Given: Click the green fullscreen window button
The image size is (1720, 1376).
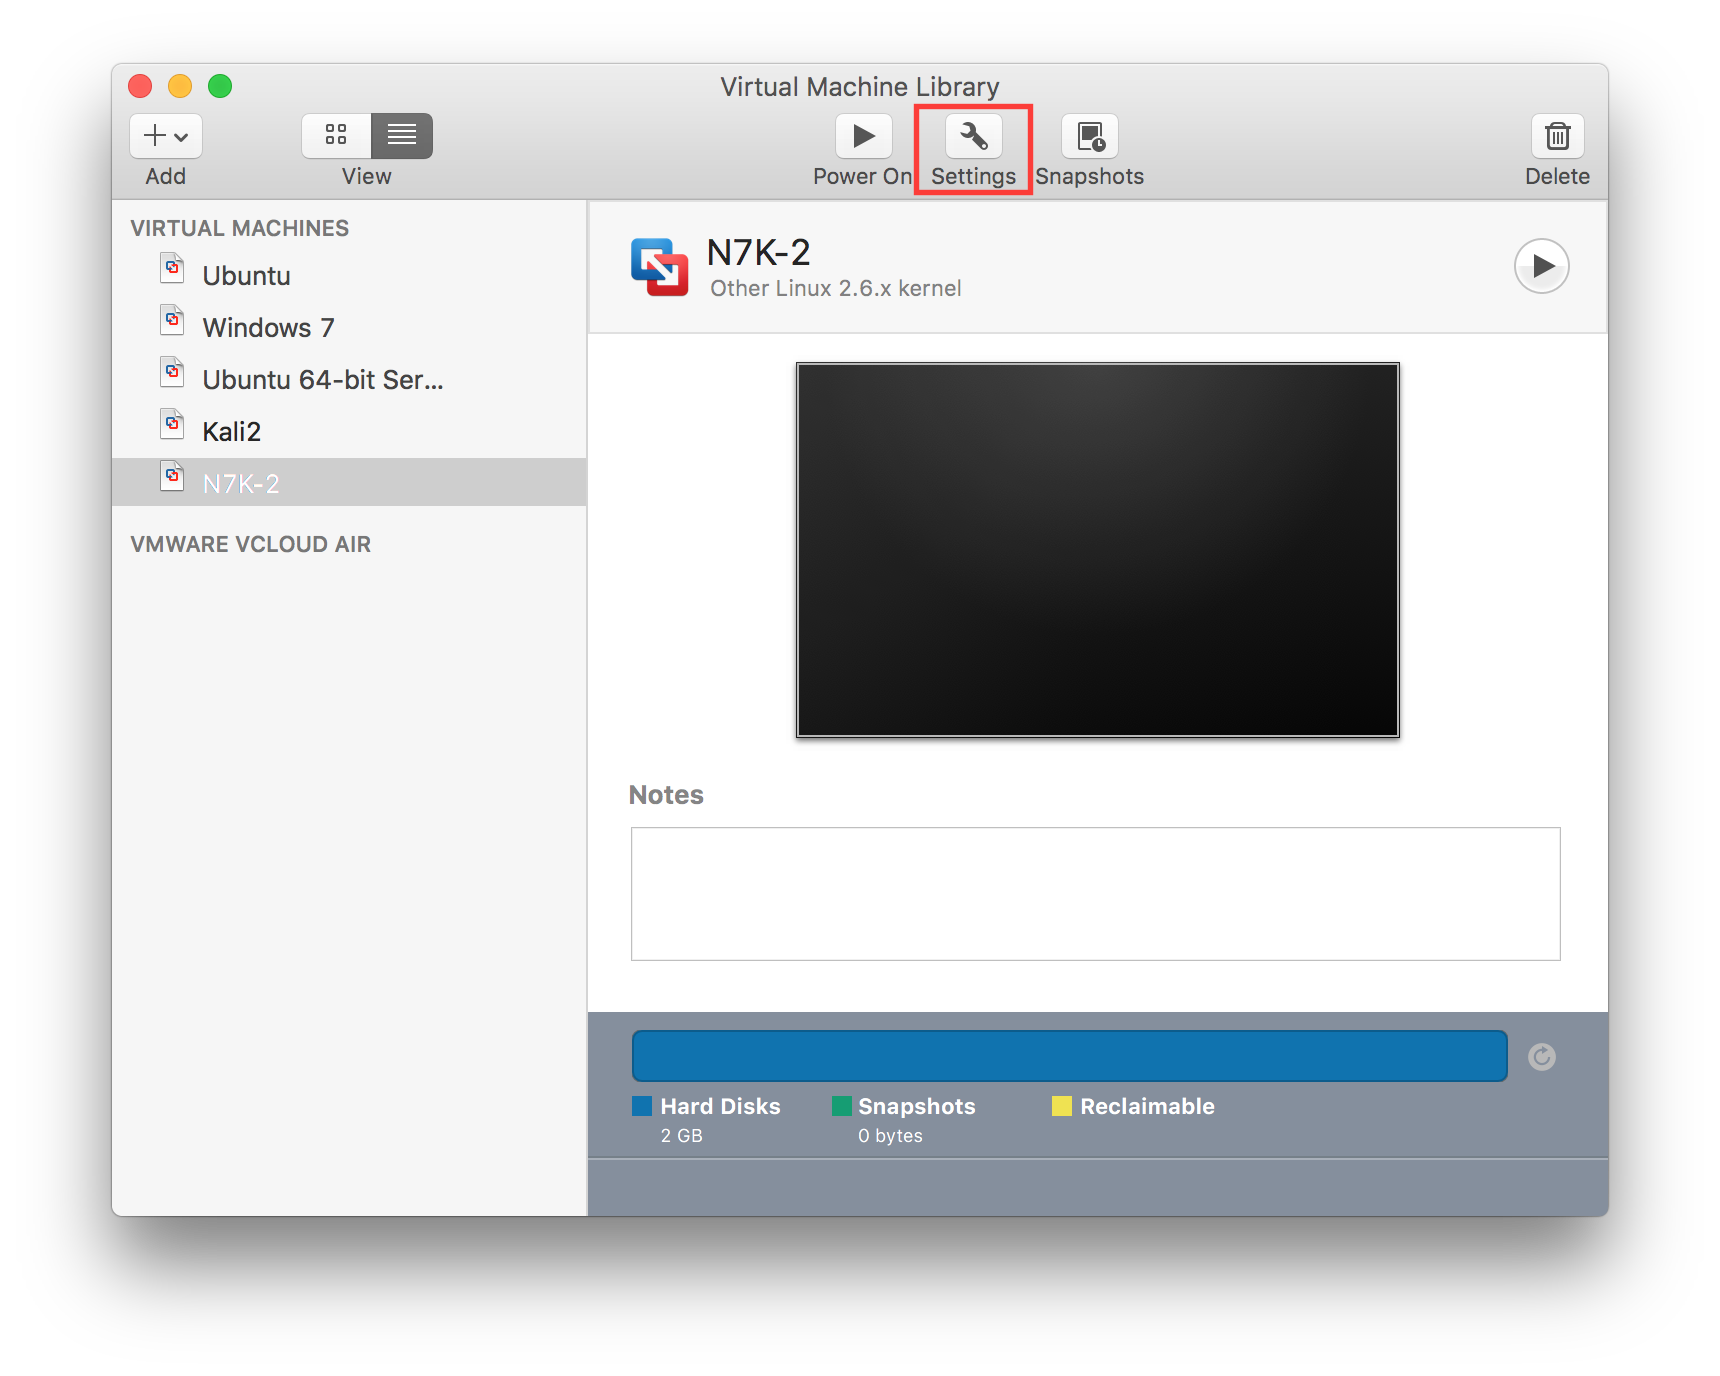Looking at the screenshot, I should click(220, 86).
